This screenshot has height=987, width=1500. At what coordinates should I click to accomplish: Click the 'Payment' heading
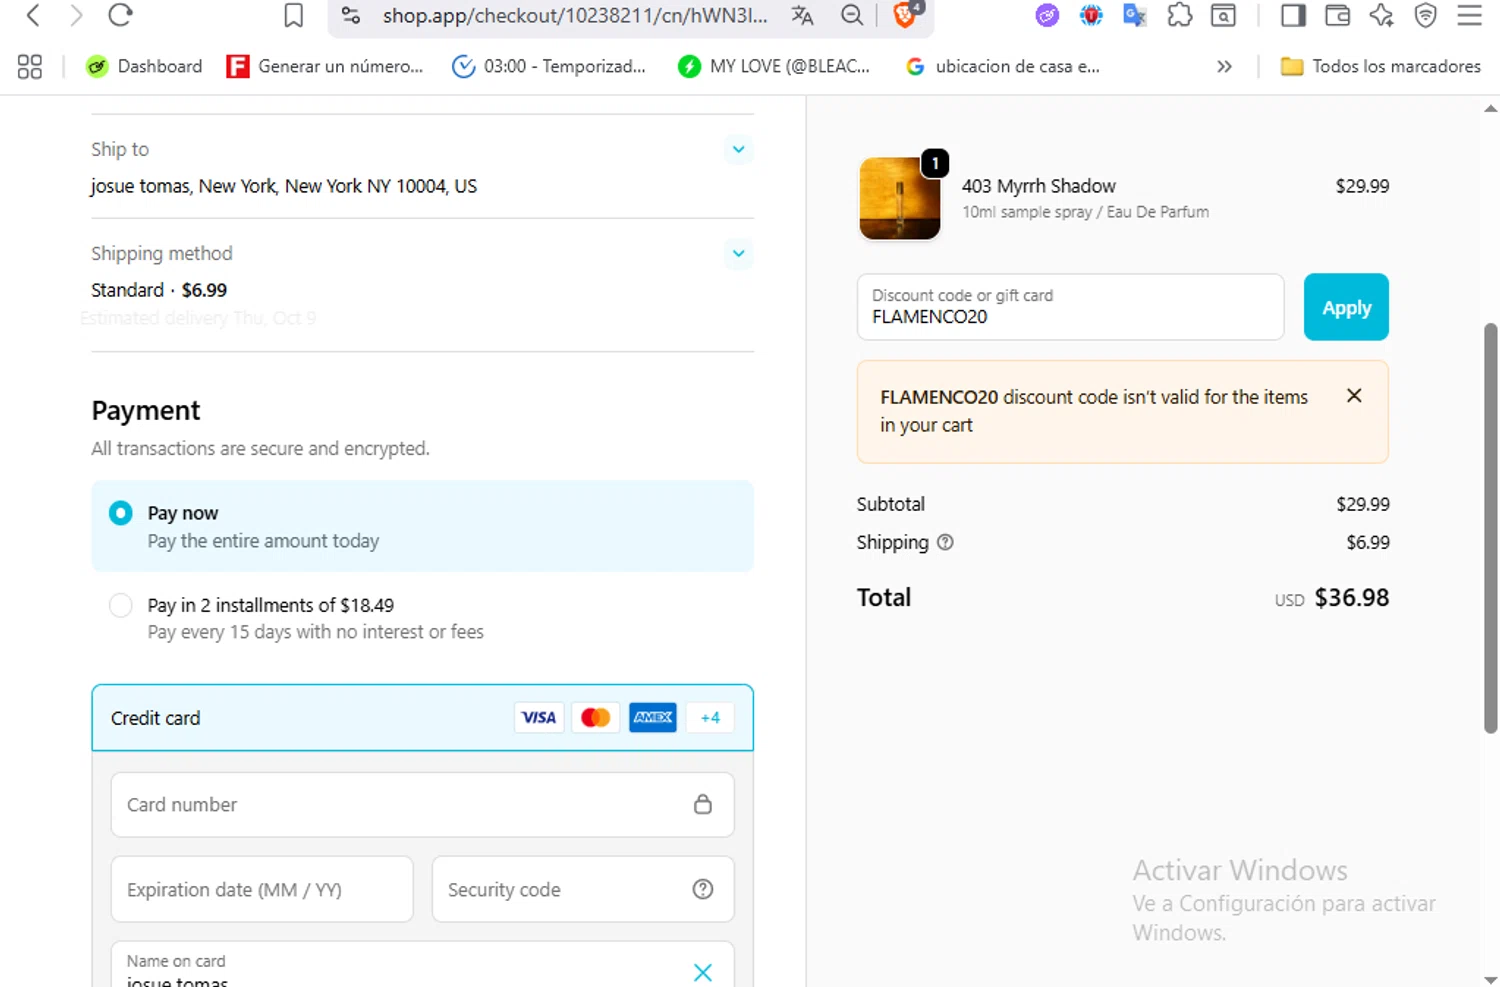pyautogui.click(x=146, y=410)
